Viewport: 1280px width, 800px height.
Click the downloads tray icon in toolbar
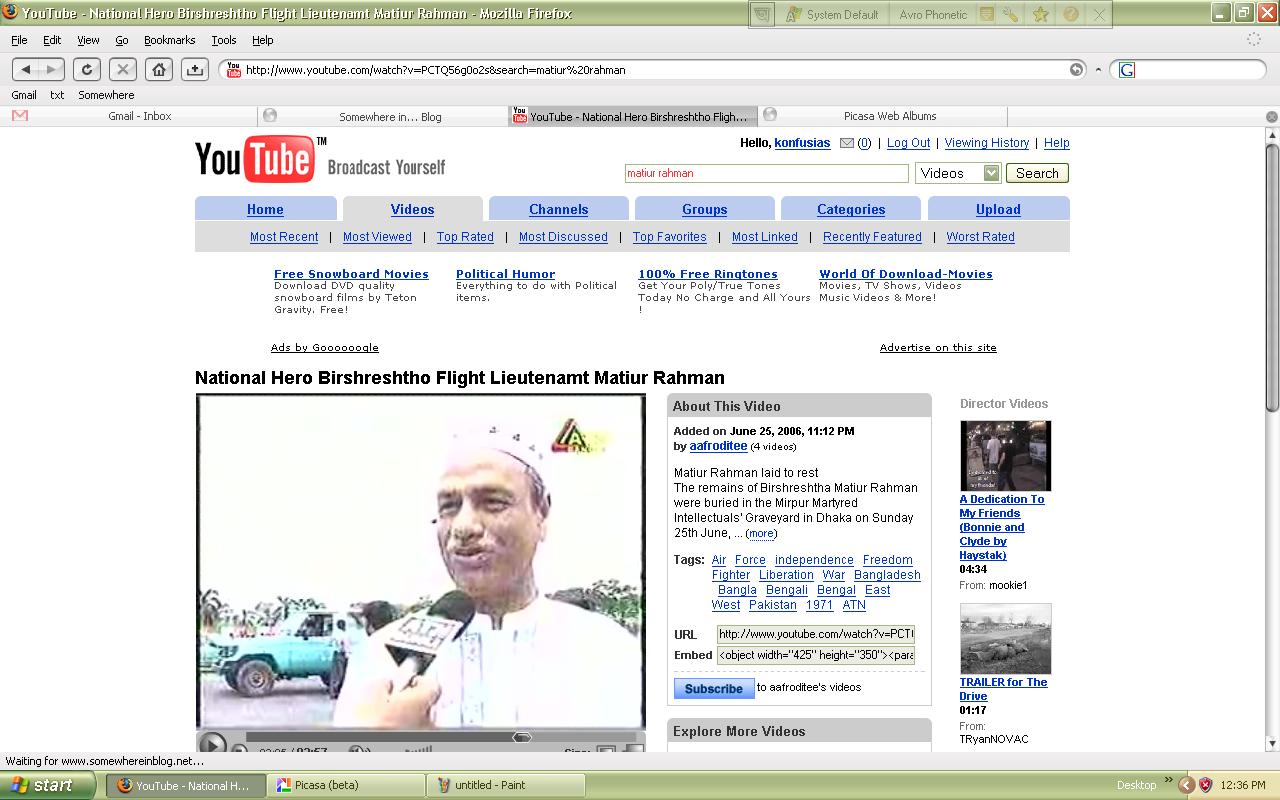pyautogui.click(x=194, y=69)
